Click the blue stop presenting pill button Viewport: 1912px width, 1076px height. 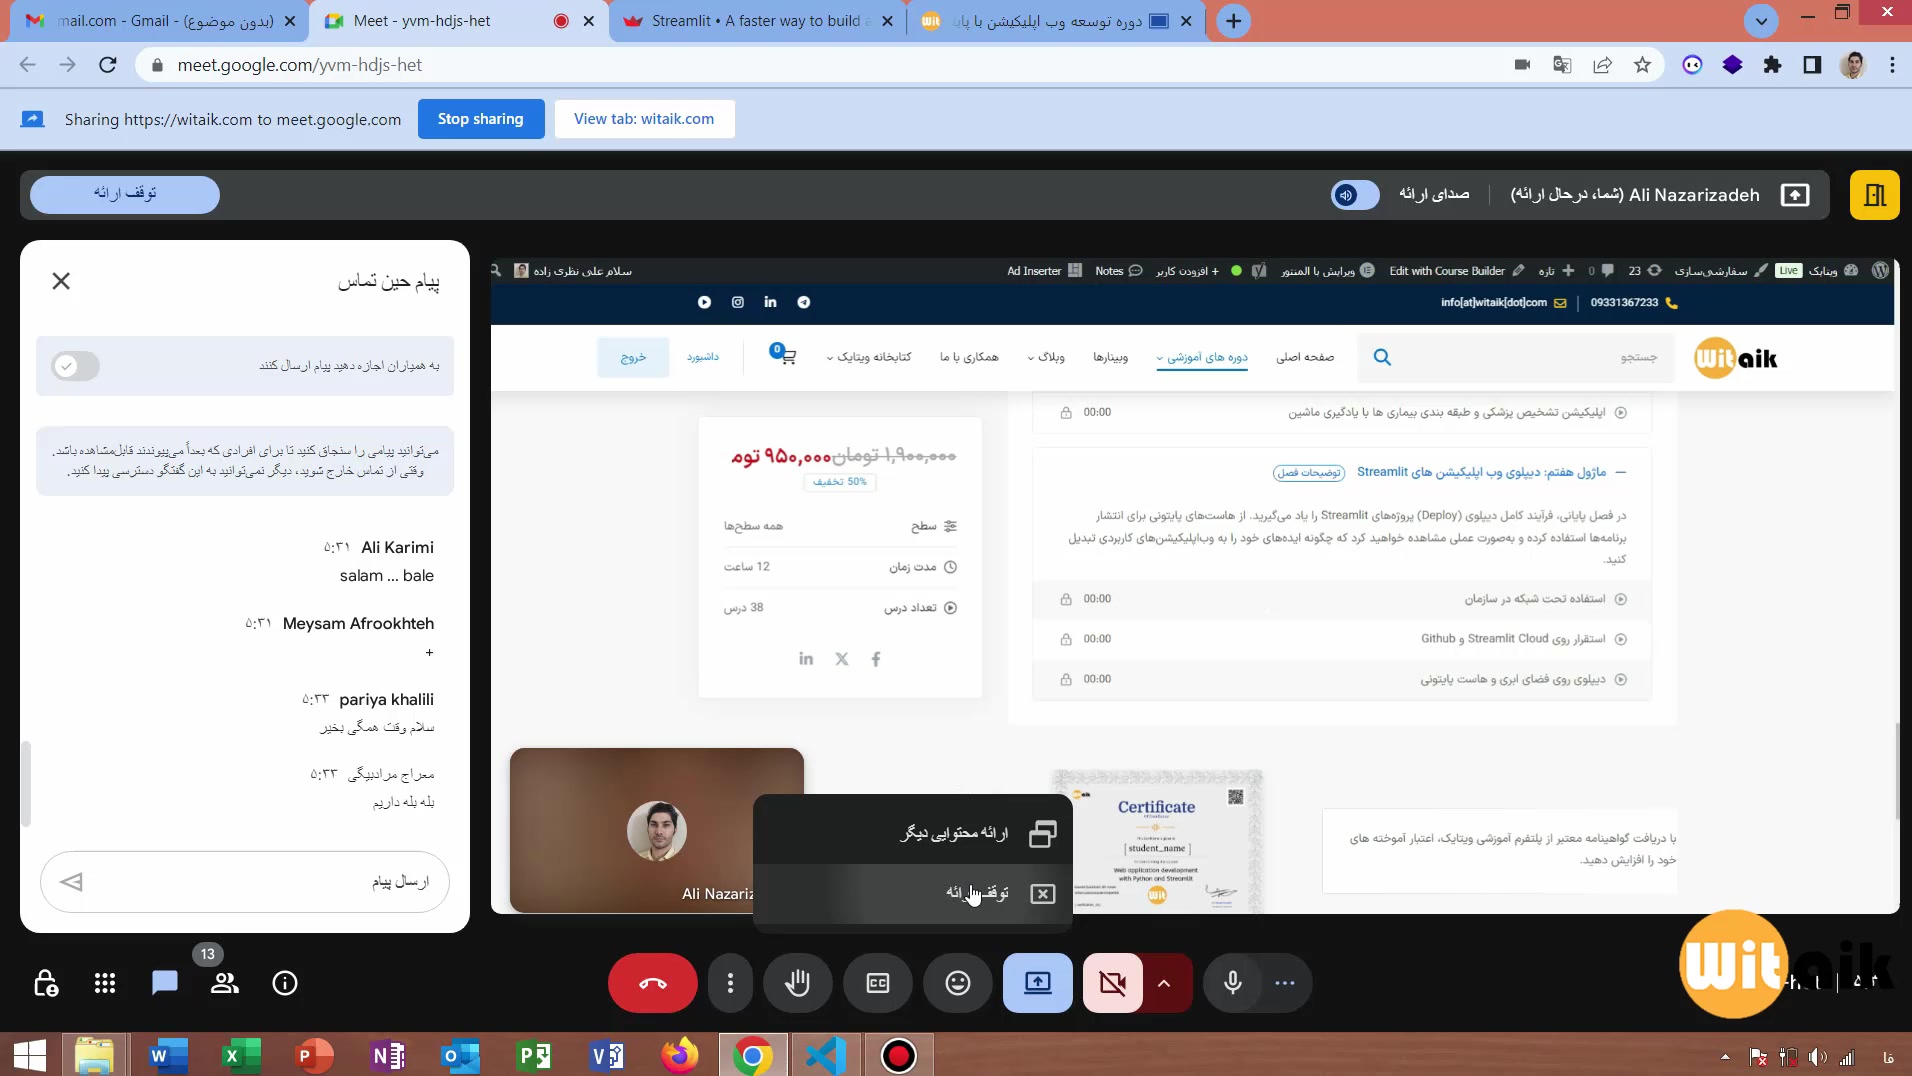pyautogui.click(x=125, y=194)
